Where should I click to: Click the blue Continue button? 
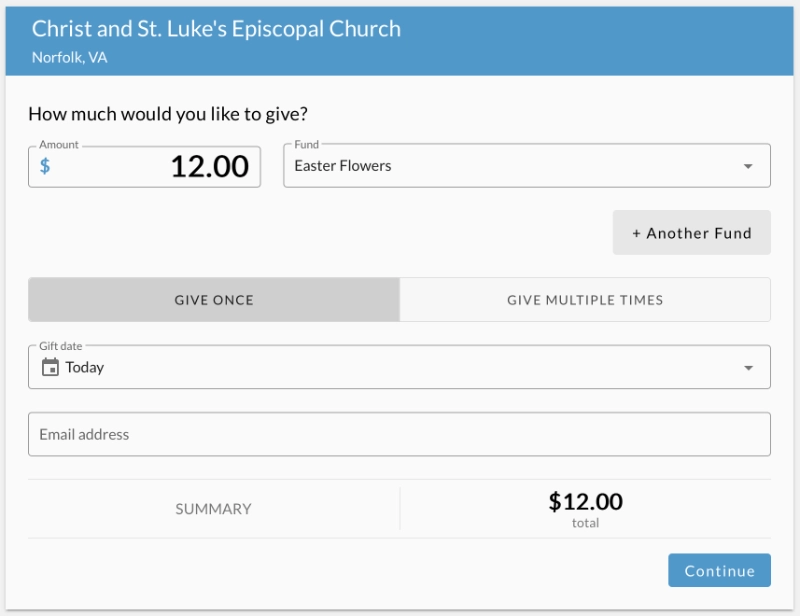(x=719, y=571)
